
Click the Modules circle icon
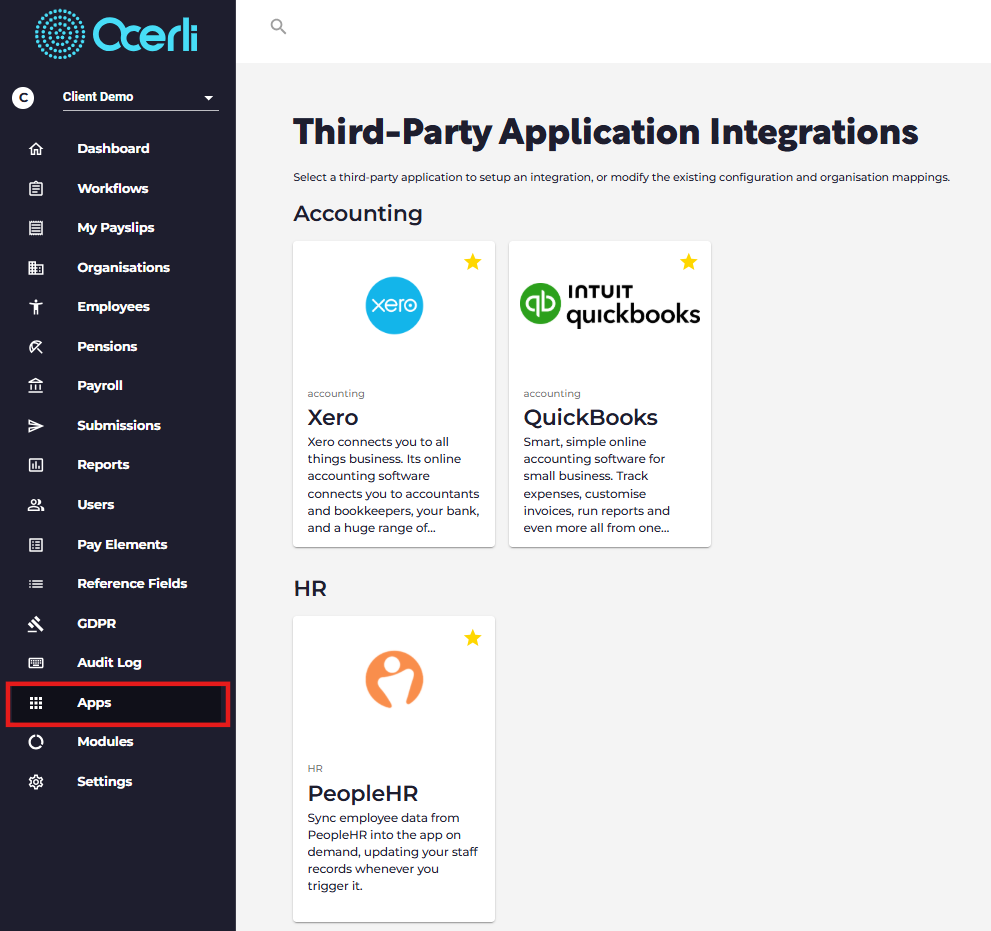[36, 741]
